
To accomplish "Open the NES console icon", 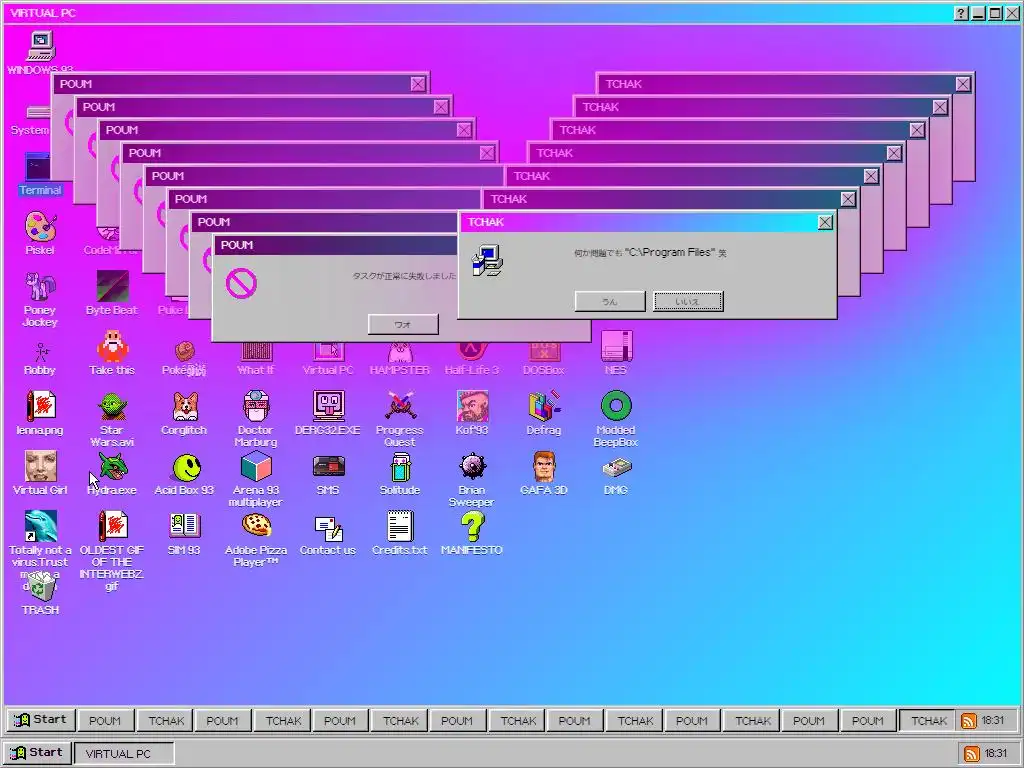I will pyautogui.click(x=616, y=346).
